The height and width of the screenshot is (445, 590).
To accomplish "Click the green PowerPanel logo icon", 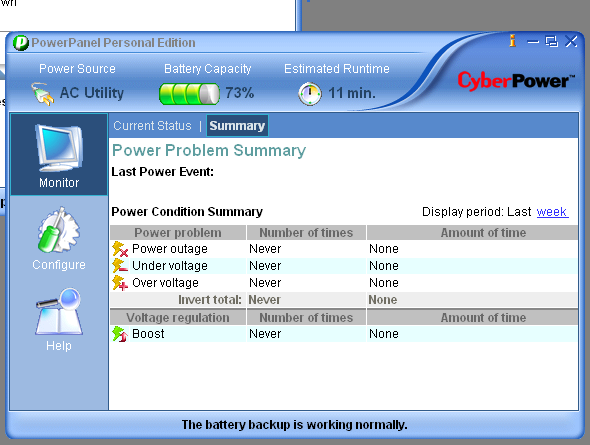I will pos(21,43).
